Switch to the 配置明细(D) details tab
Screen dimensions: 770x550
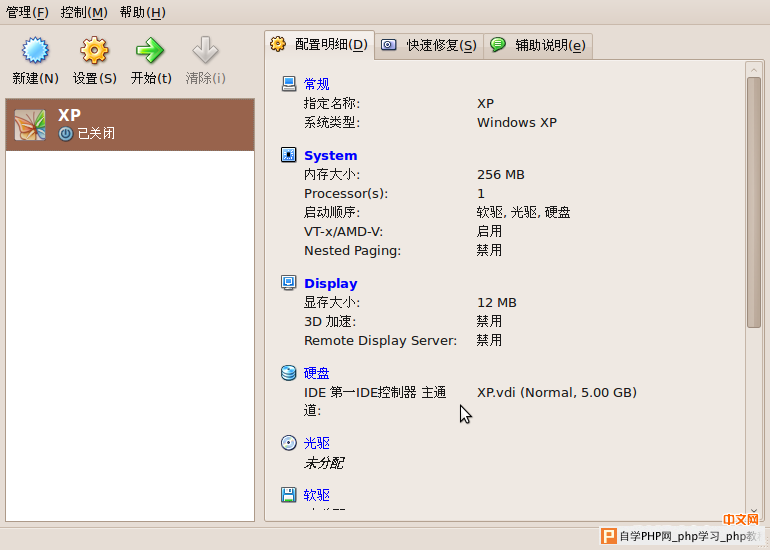pyautogui.click(x=320, y=45)
